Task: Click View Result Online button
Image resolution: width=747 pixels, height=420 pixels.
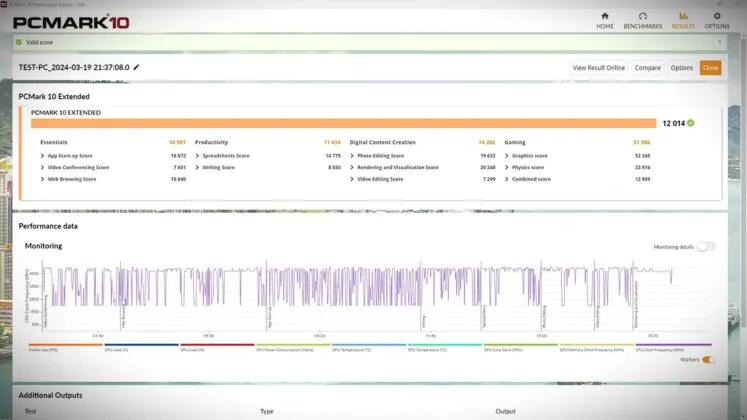Action: (598, 68)
